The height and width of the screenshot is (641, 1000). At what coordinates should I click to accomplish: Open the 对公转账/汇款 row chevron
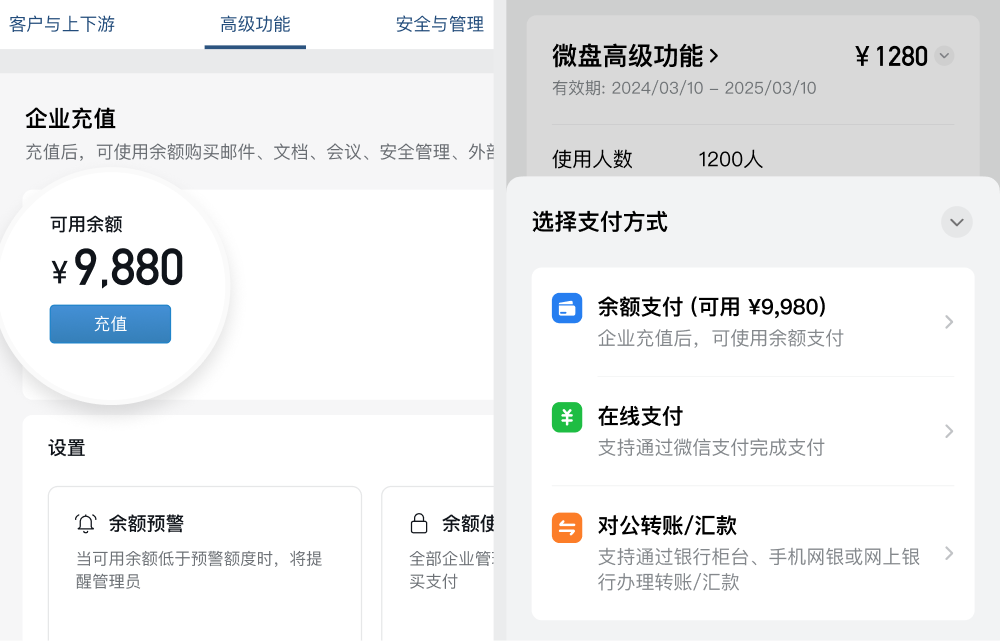949,553
